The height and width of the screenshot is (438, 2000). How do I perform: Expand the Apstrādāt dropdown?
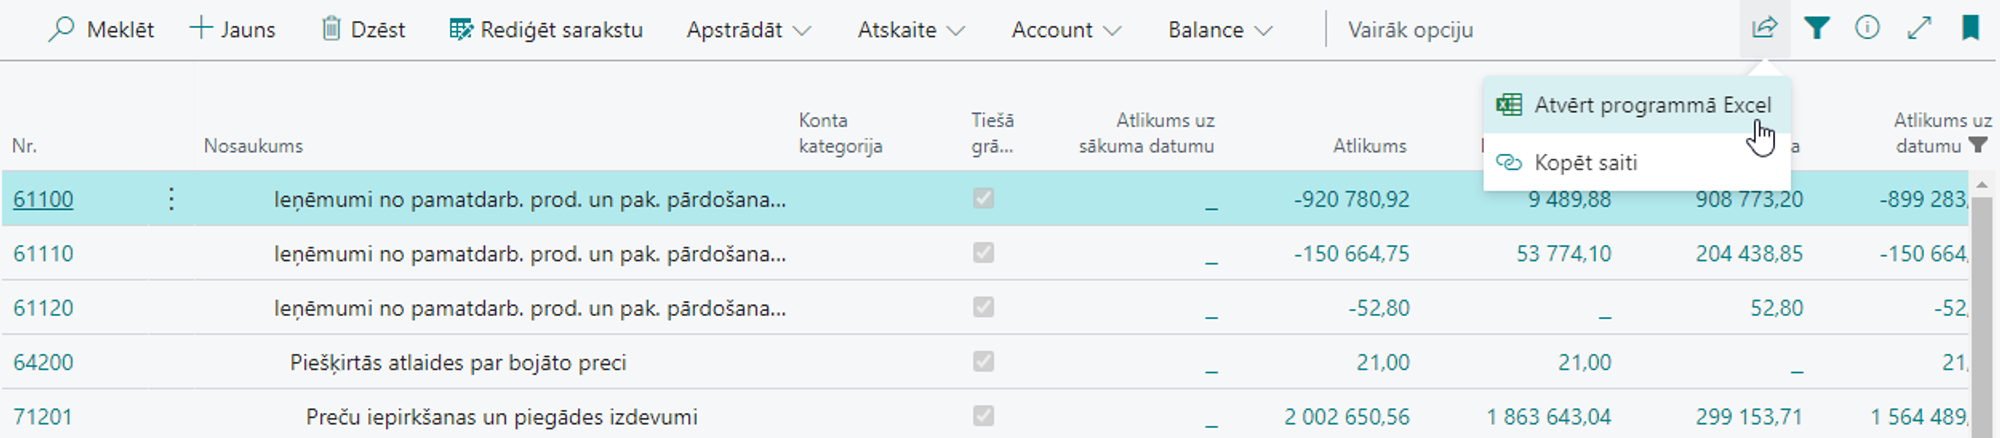[x=748, y=30]
